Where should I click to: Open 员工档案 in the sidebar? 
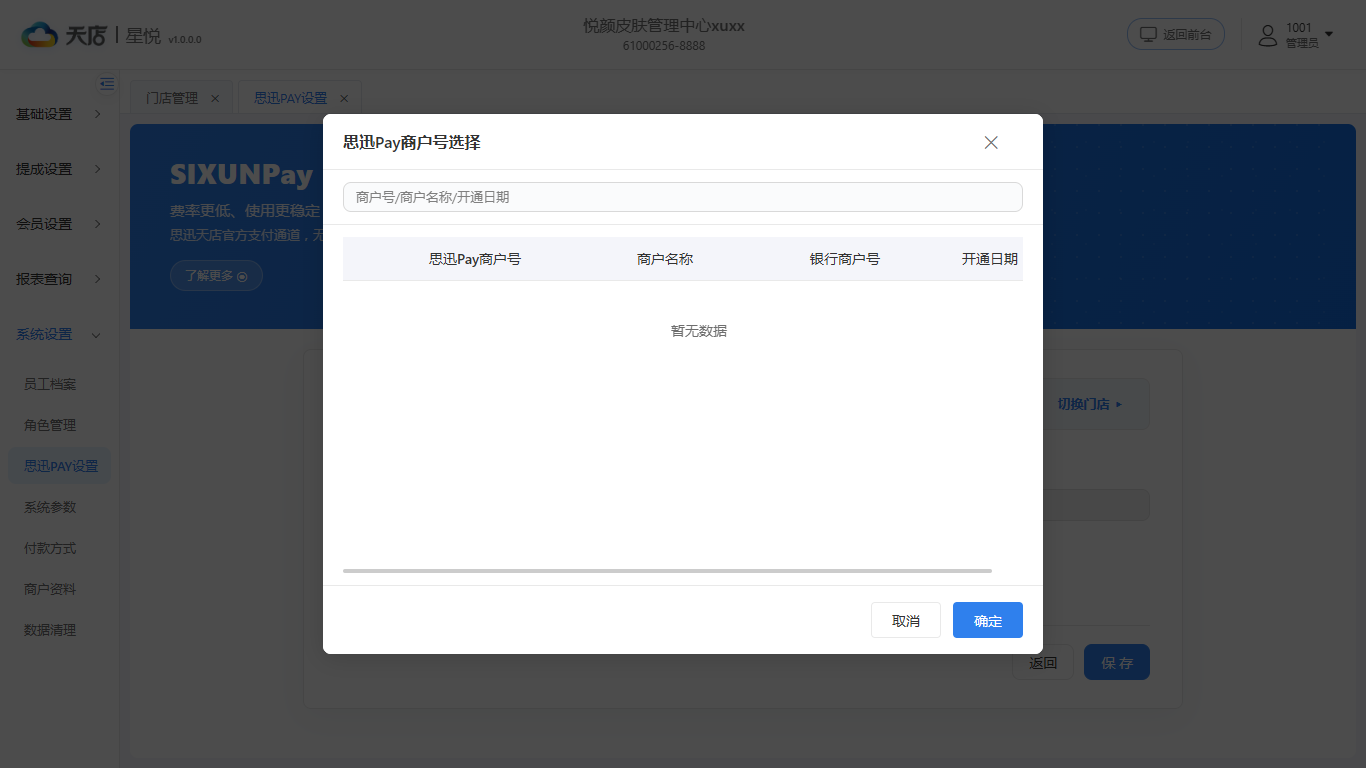click(x=50, y=384)
